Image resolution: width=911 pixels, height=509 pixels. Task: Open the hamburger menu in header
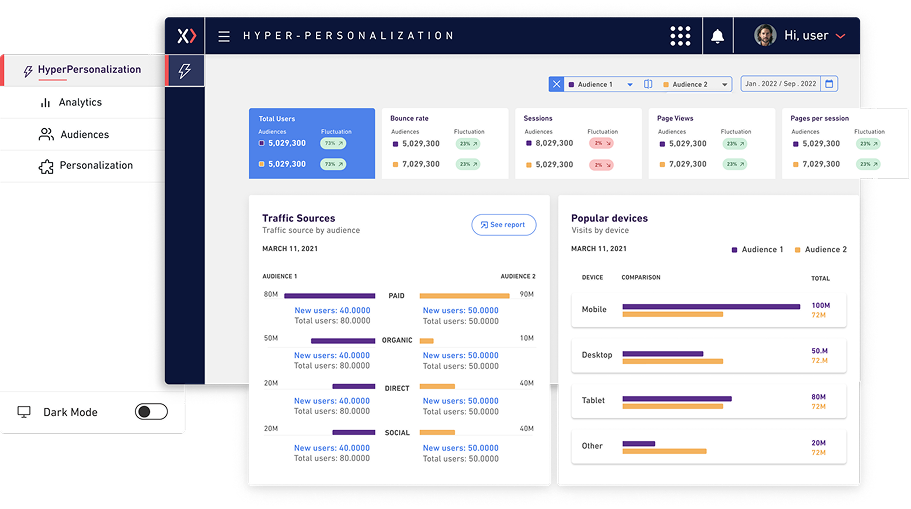pos(224,36)
